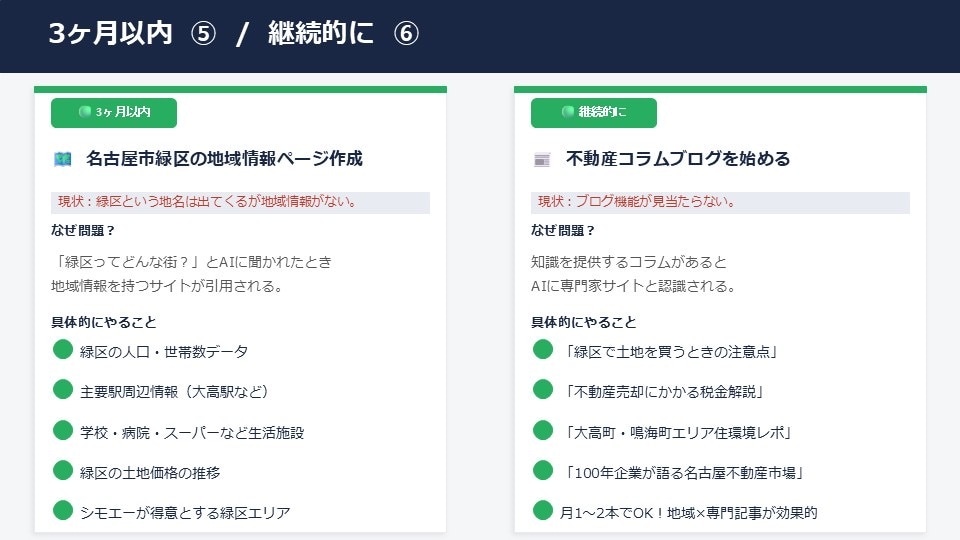
Task: Click the green bullet beside 主要駅周辺情報（大高駅など）
Action: click(63, 389)
